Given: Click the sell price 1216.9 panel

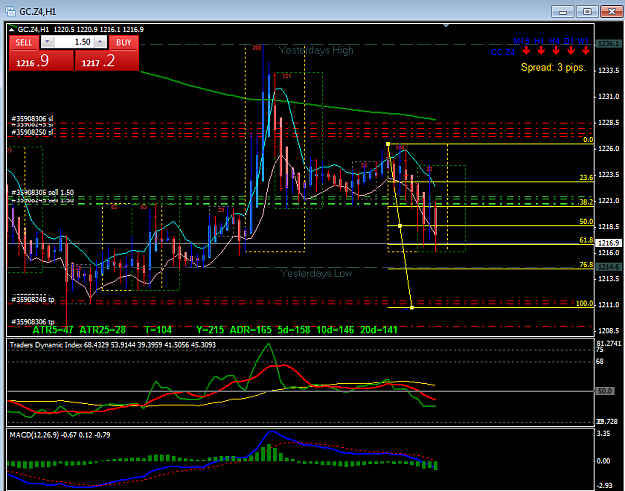Looking at the screenshot, I should [41, 61].
